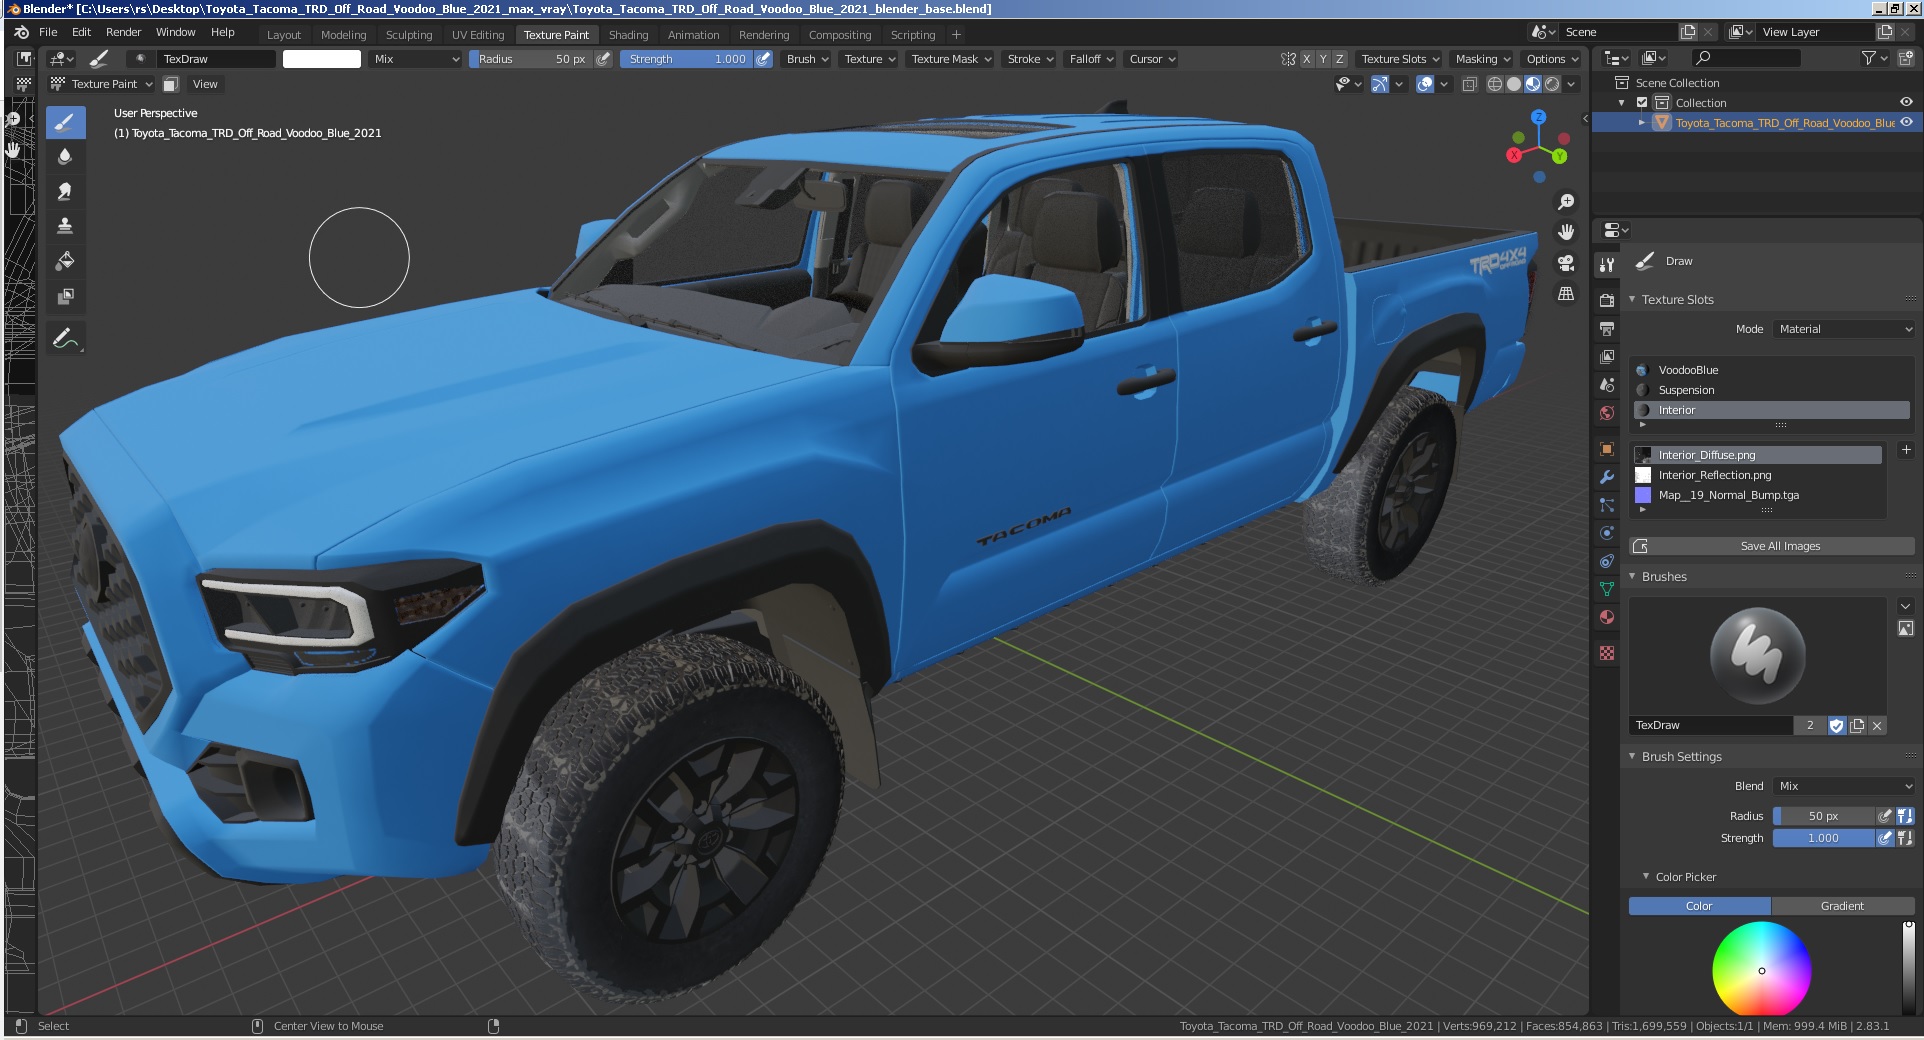Toggle Z axis symmetry

click(1340, 59)
